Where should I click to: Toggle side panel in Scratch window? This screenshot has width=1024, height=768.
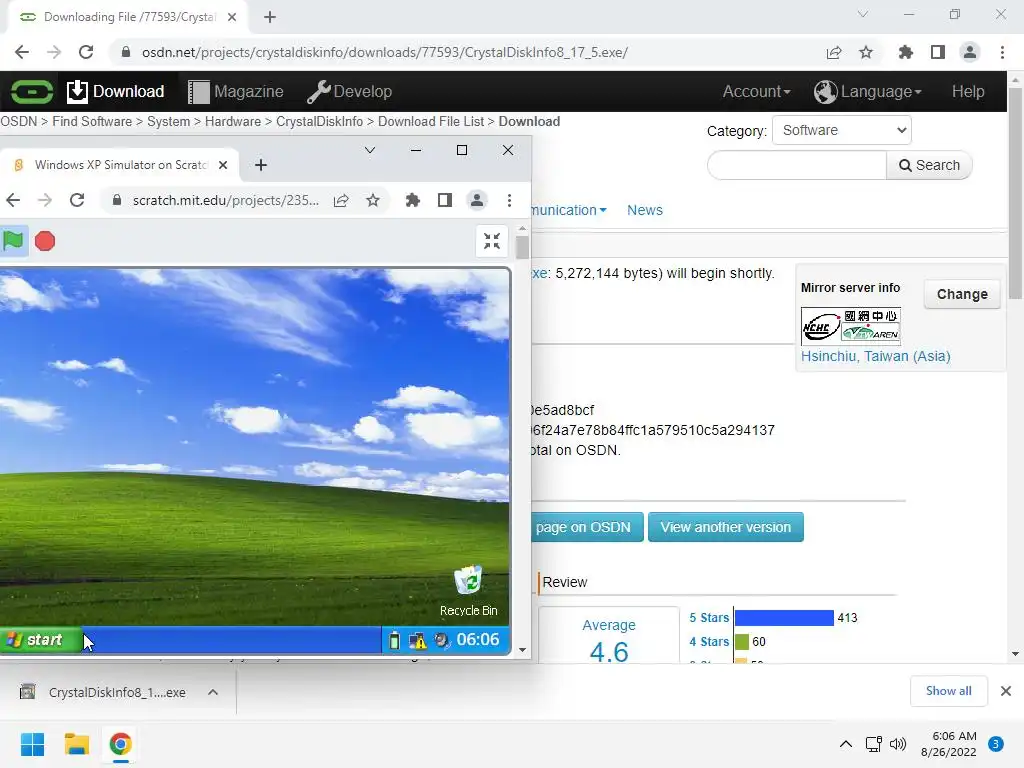[445, 200]
